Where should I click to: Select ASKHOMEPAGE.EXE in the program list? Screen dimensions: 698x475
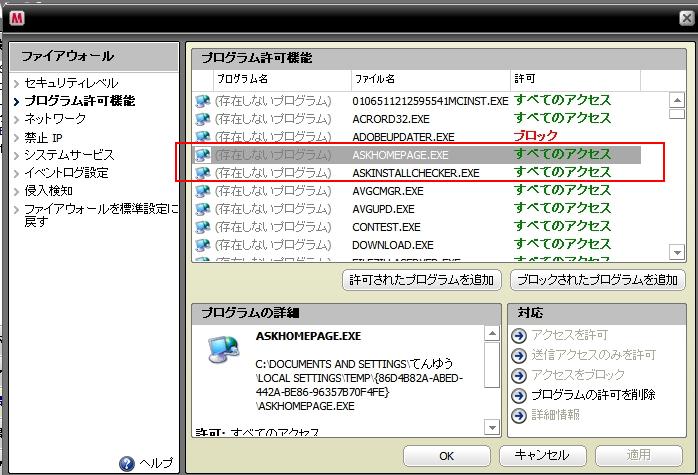[x=400, y=155]
